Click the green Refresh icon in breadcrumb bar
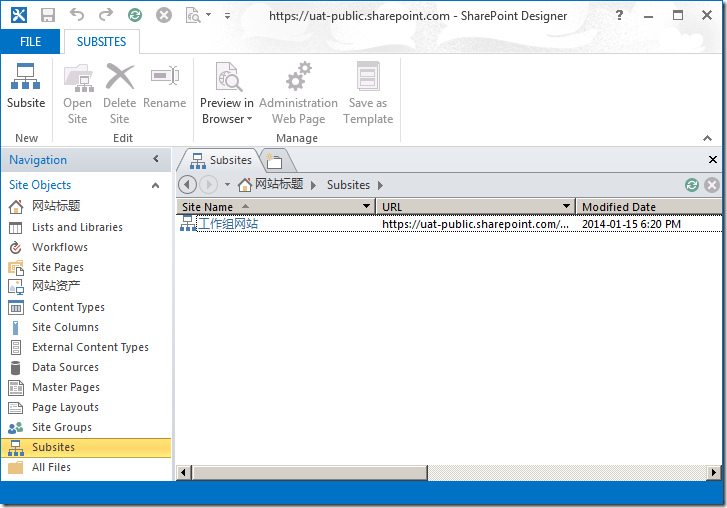 point(692,185)
